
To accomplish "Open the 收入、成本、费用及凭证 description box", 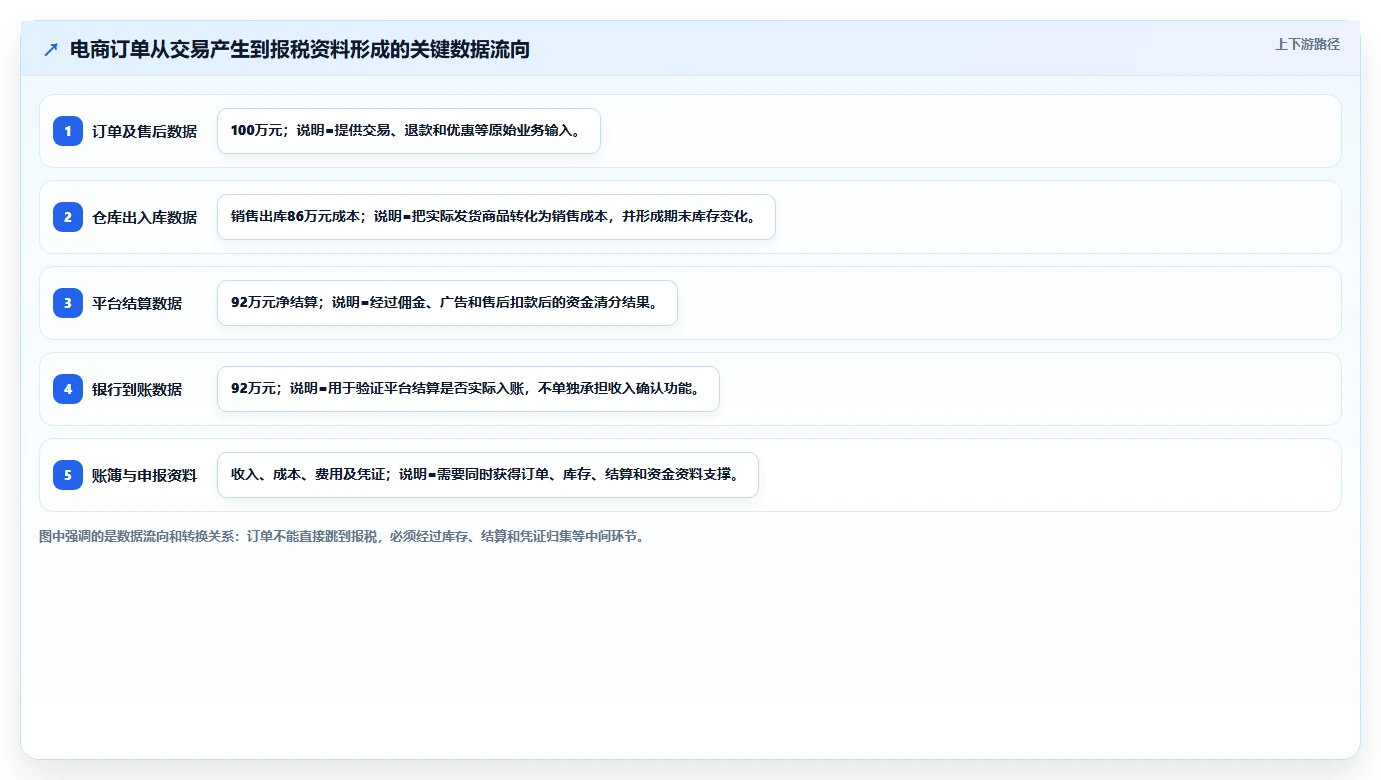I will pyautogui.click(x=488, y=475).
